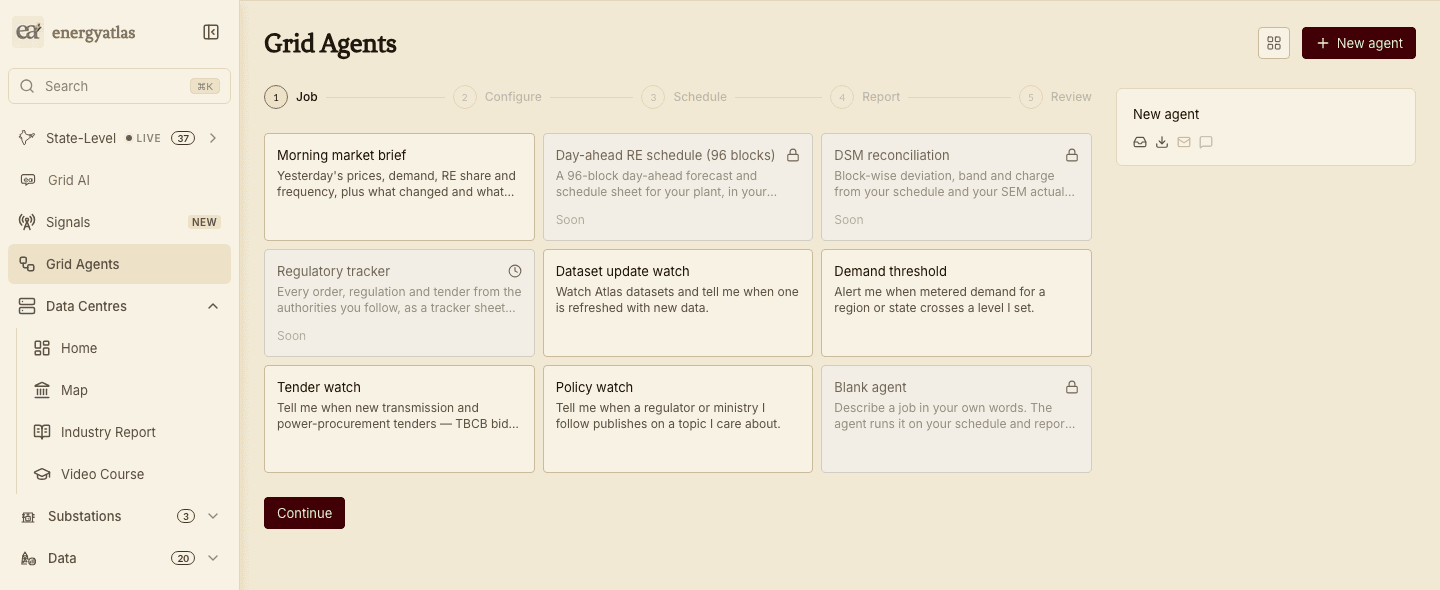Click the 3 count badge on Substations

pyautogui.click(x=186, y=516)
